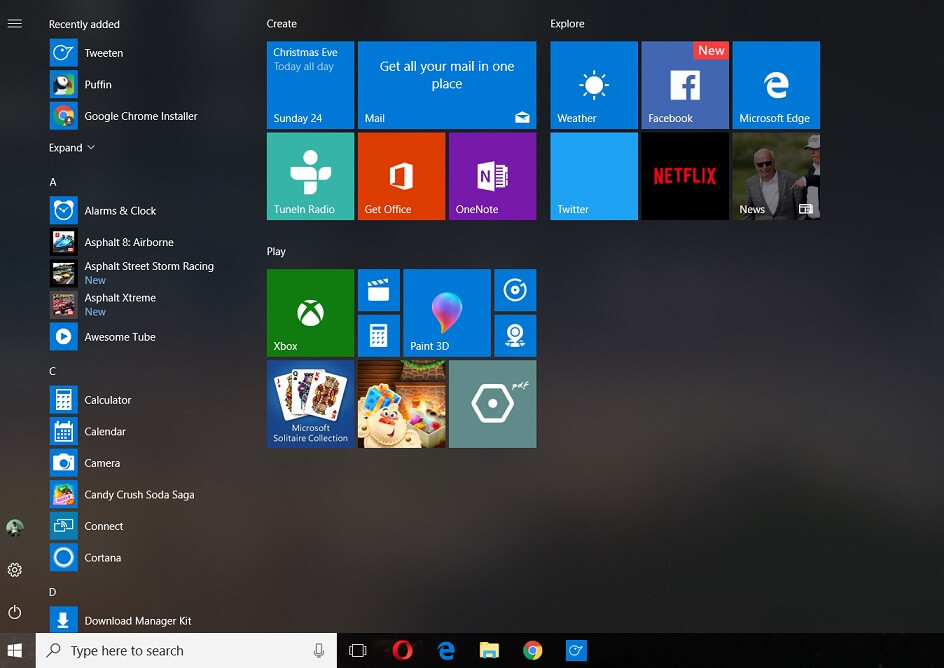Open the Power options button

tap(15, 613)
